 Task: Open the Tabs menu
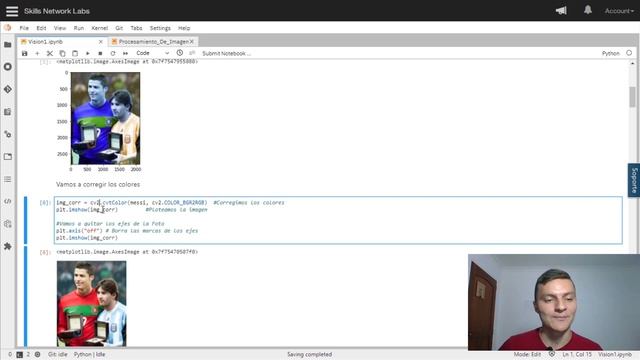(x=136, y=28)
